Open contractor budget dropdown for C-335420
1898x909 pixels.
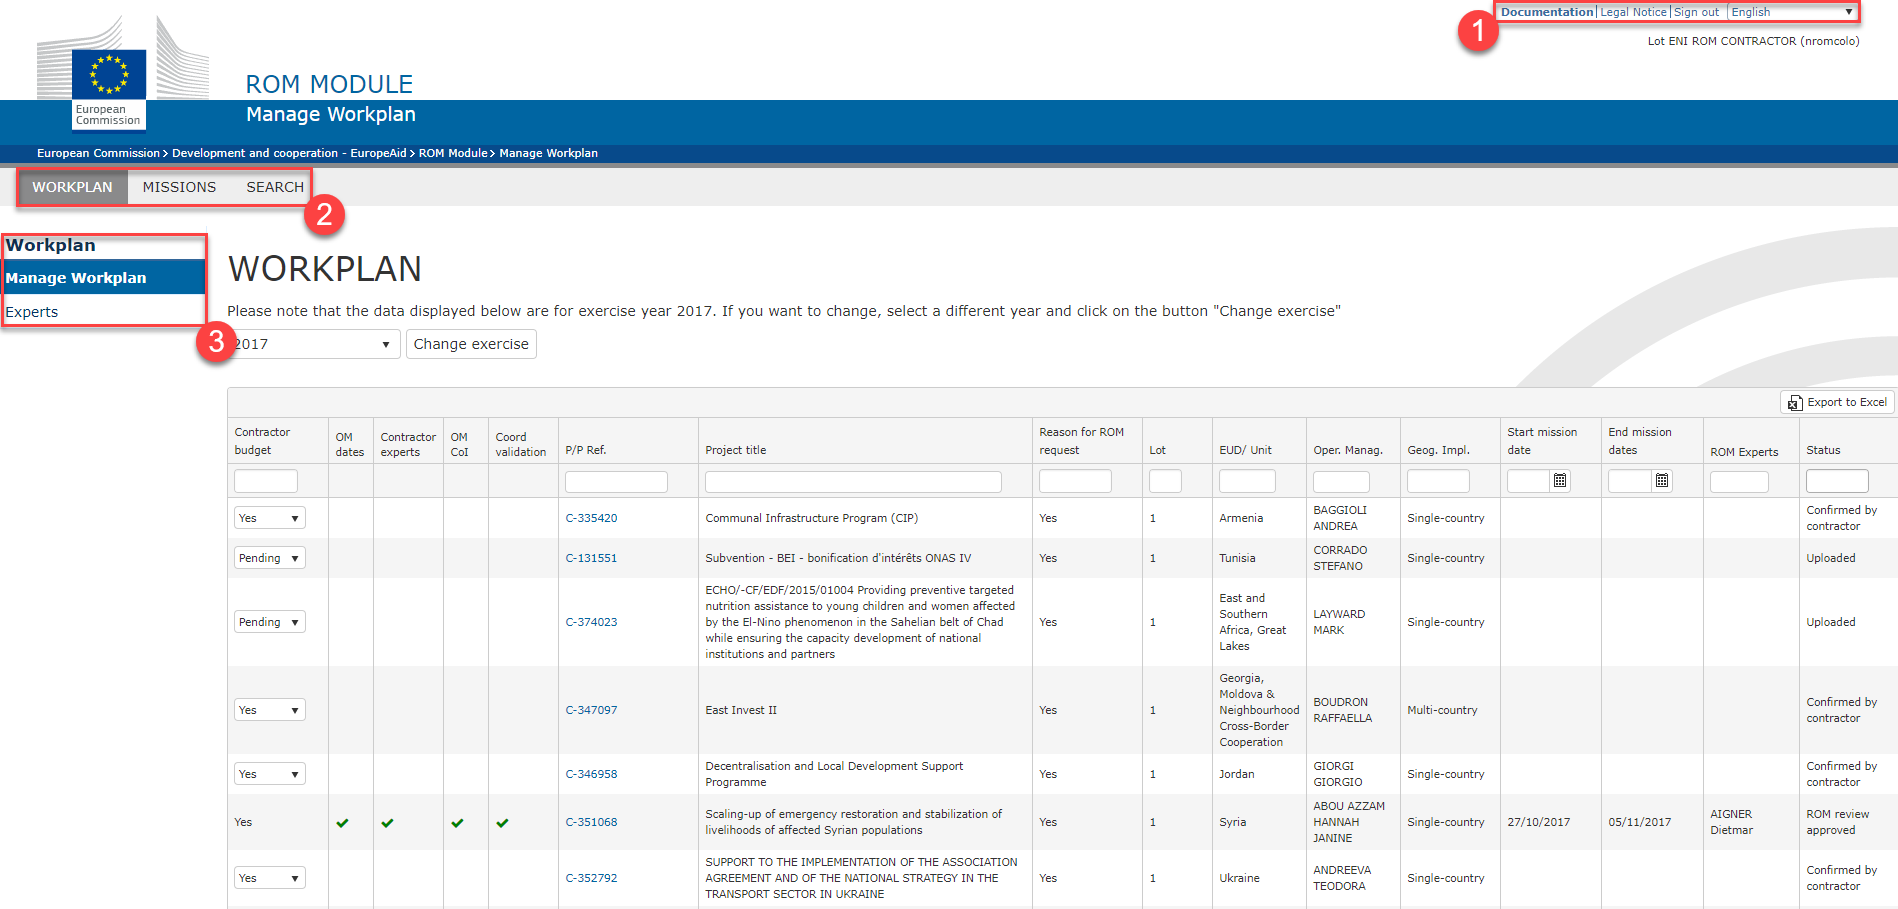(x=270, y=518)
